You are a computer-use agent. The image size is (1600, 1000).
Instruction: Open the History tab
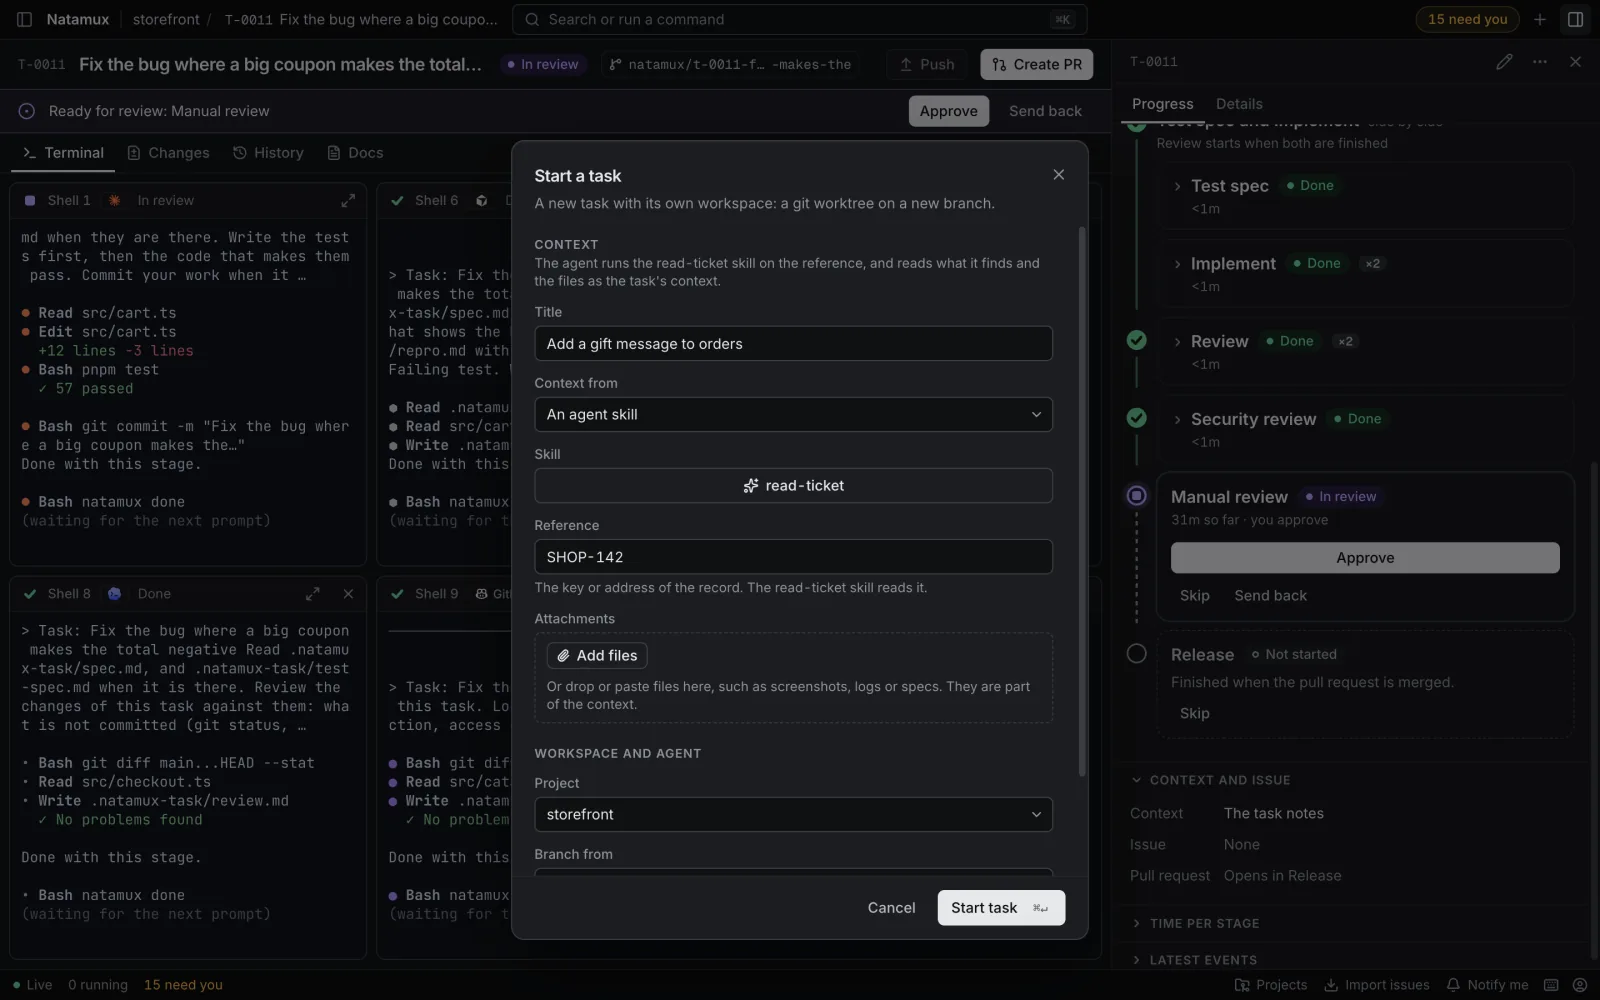click(268, 153)
